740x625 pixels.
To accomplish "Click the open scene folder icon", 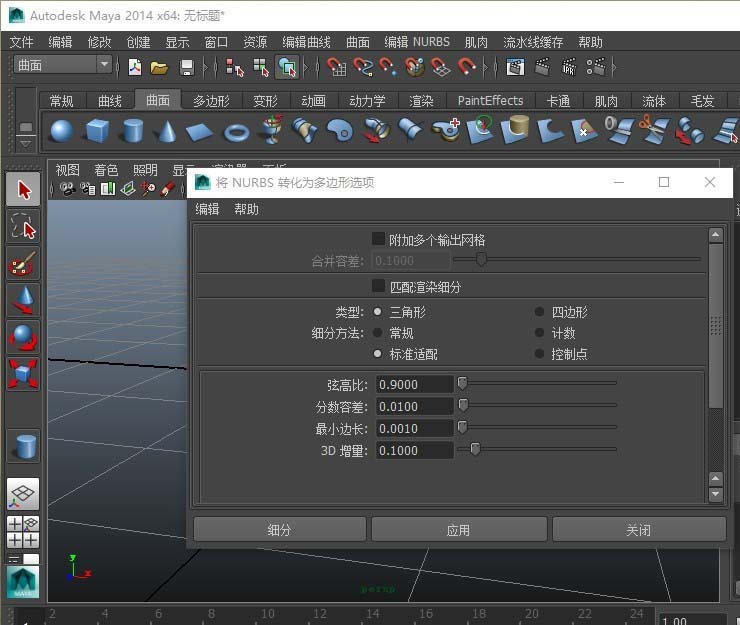I will pos(159,67).
